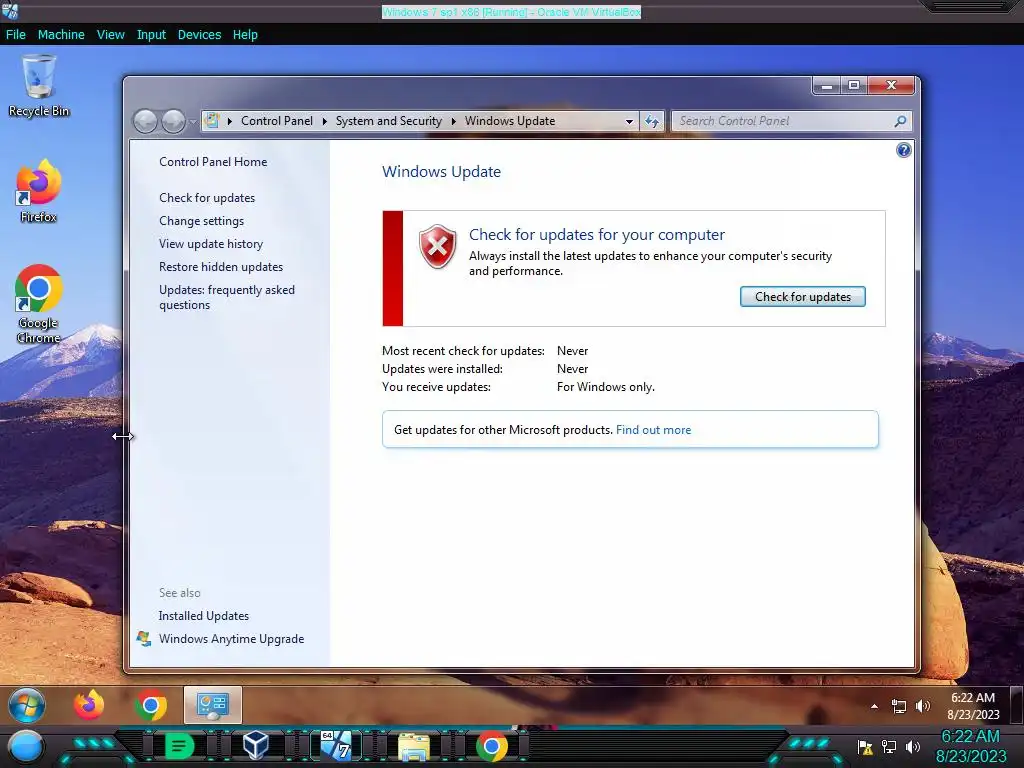
Task: Open Restore hidden updates
Action: tap(221, 266)
